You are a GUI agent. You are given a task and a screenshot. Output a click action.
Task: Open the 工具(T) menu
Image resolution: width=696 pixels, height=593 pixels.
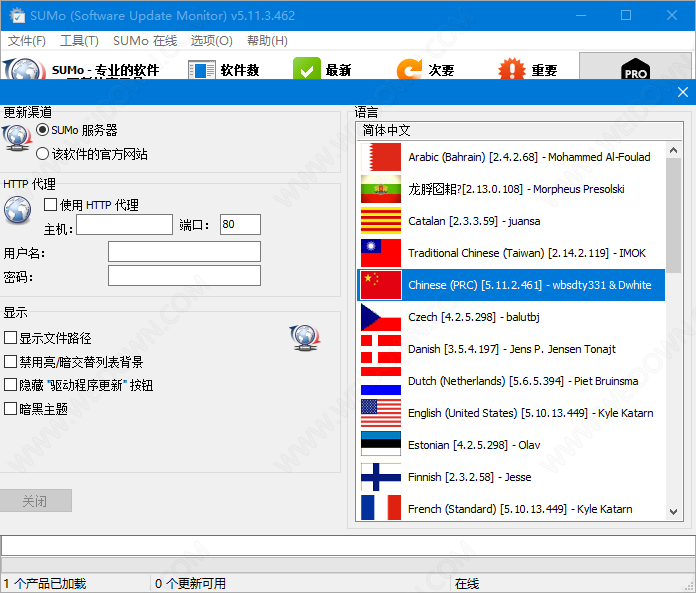coord(79,41)
